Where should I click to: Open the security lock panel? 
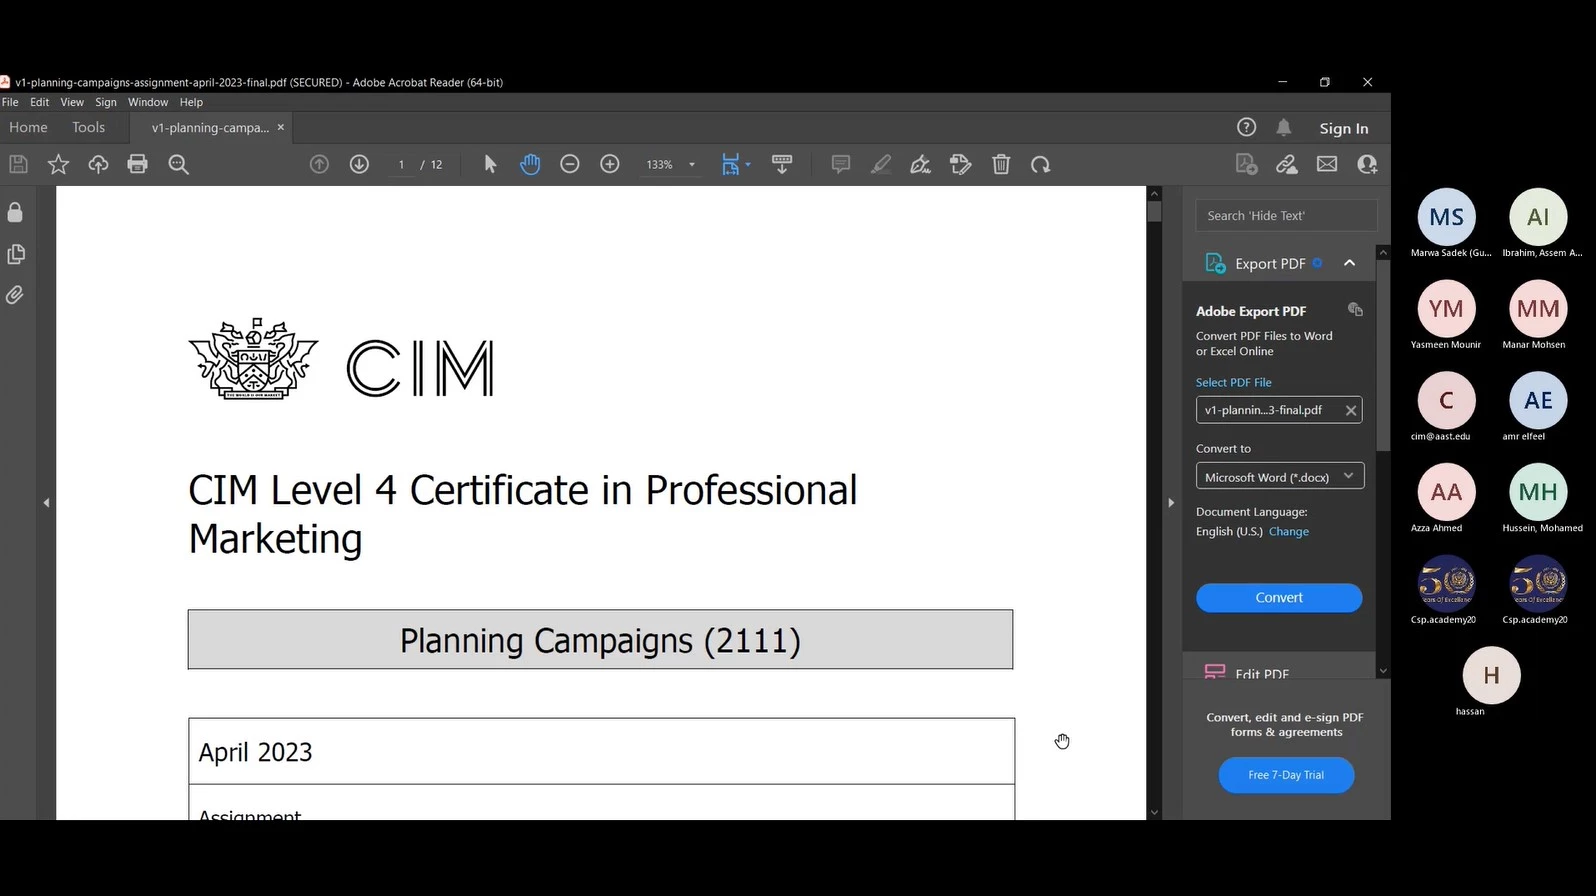(15, 212)
